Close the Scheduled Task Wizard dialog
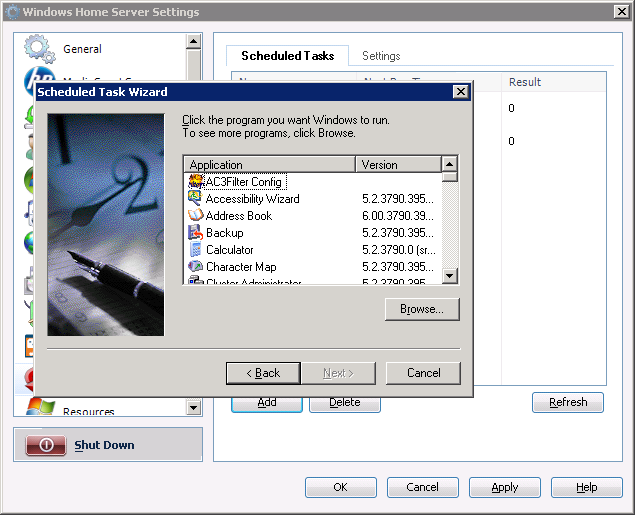 [x=461, y=92]
